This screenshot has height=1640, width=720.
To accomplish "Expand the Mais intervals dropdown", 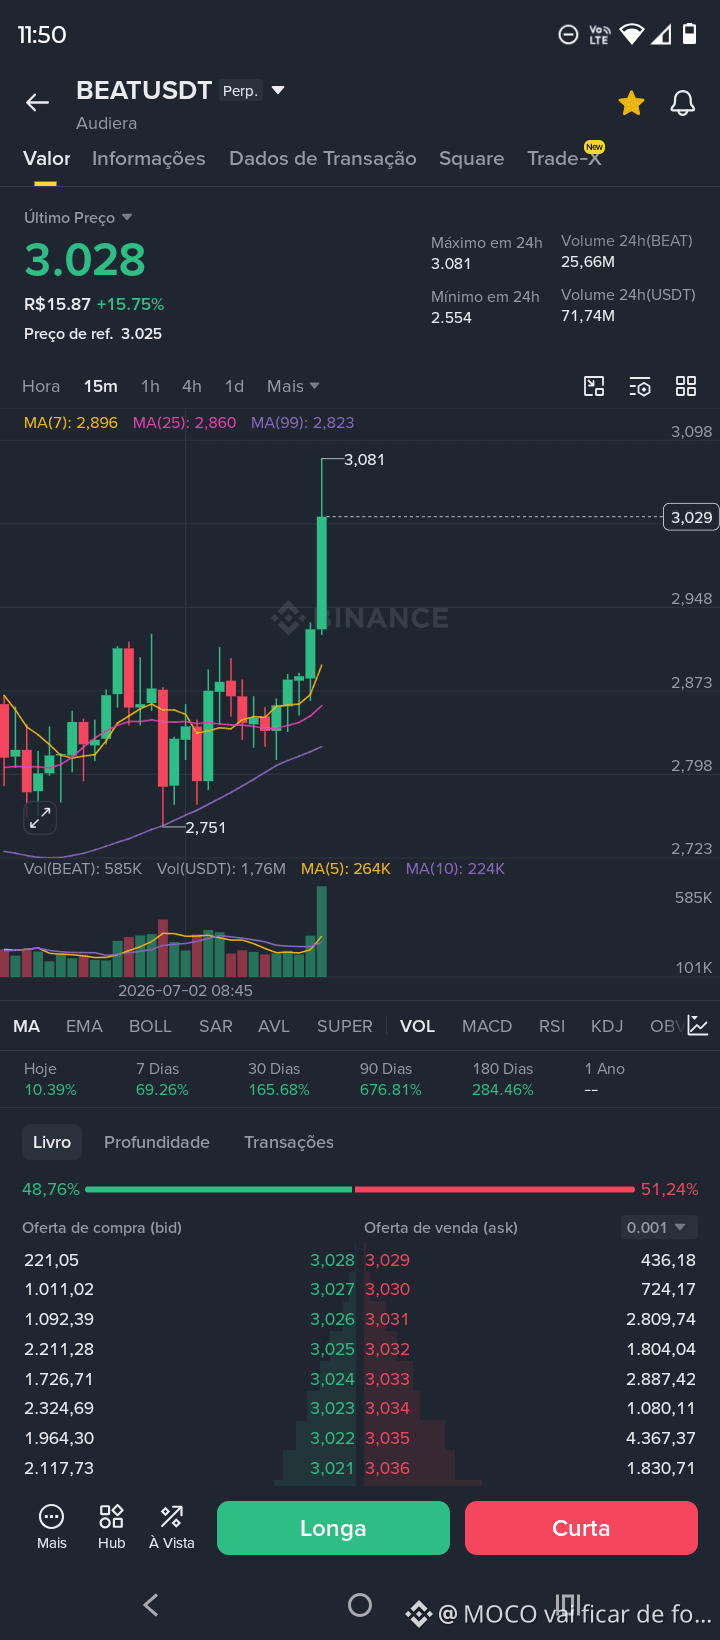I will coord(293,386).
